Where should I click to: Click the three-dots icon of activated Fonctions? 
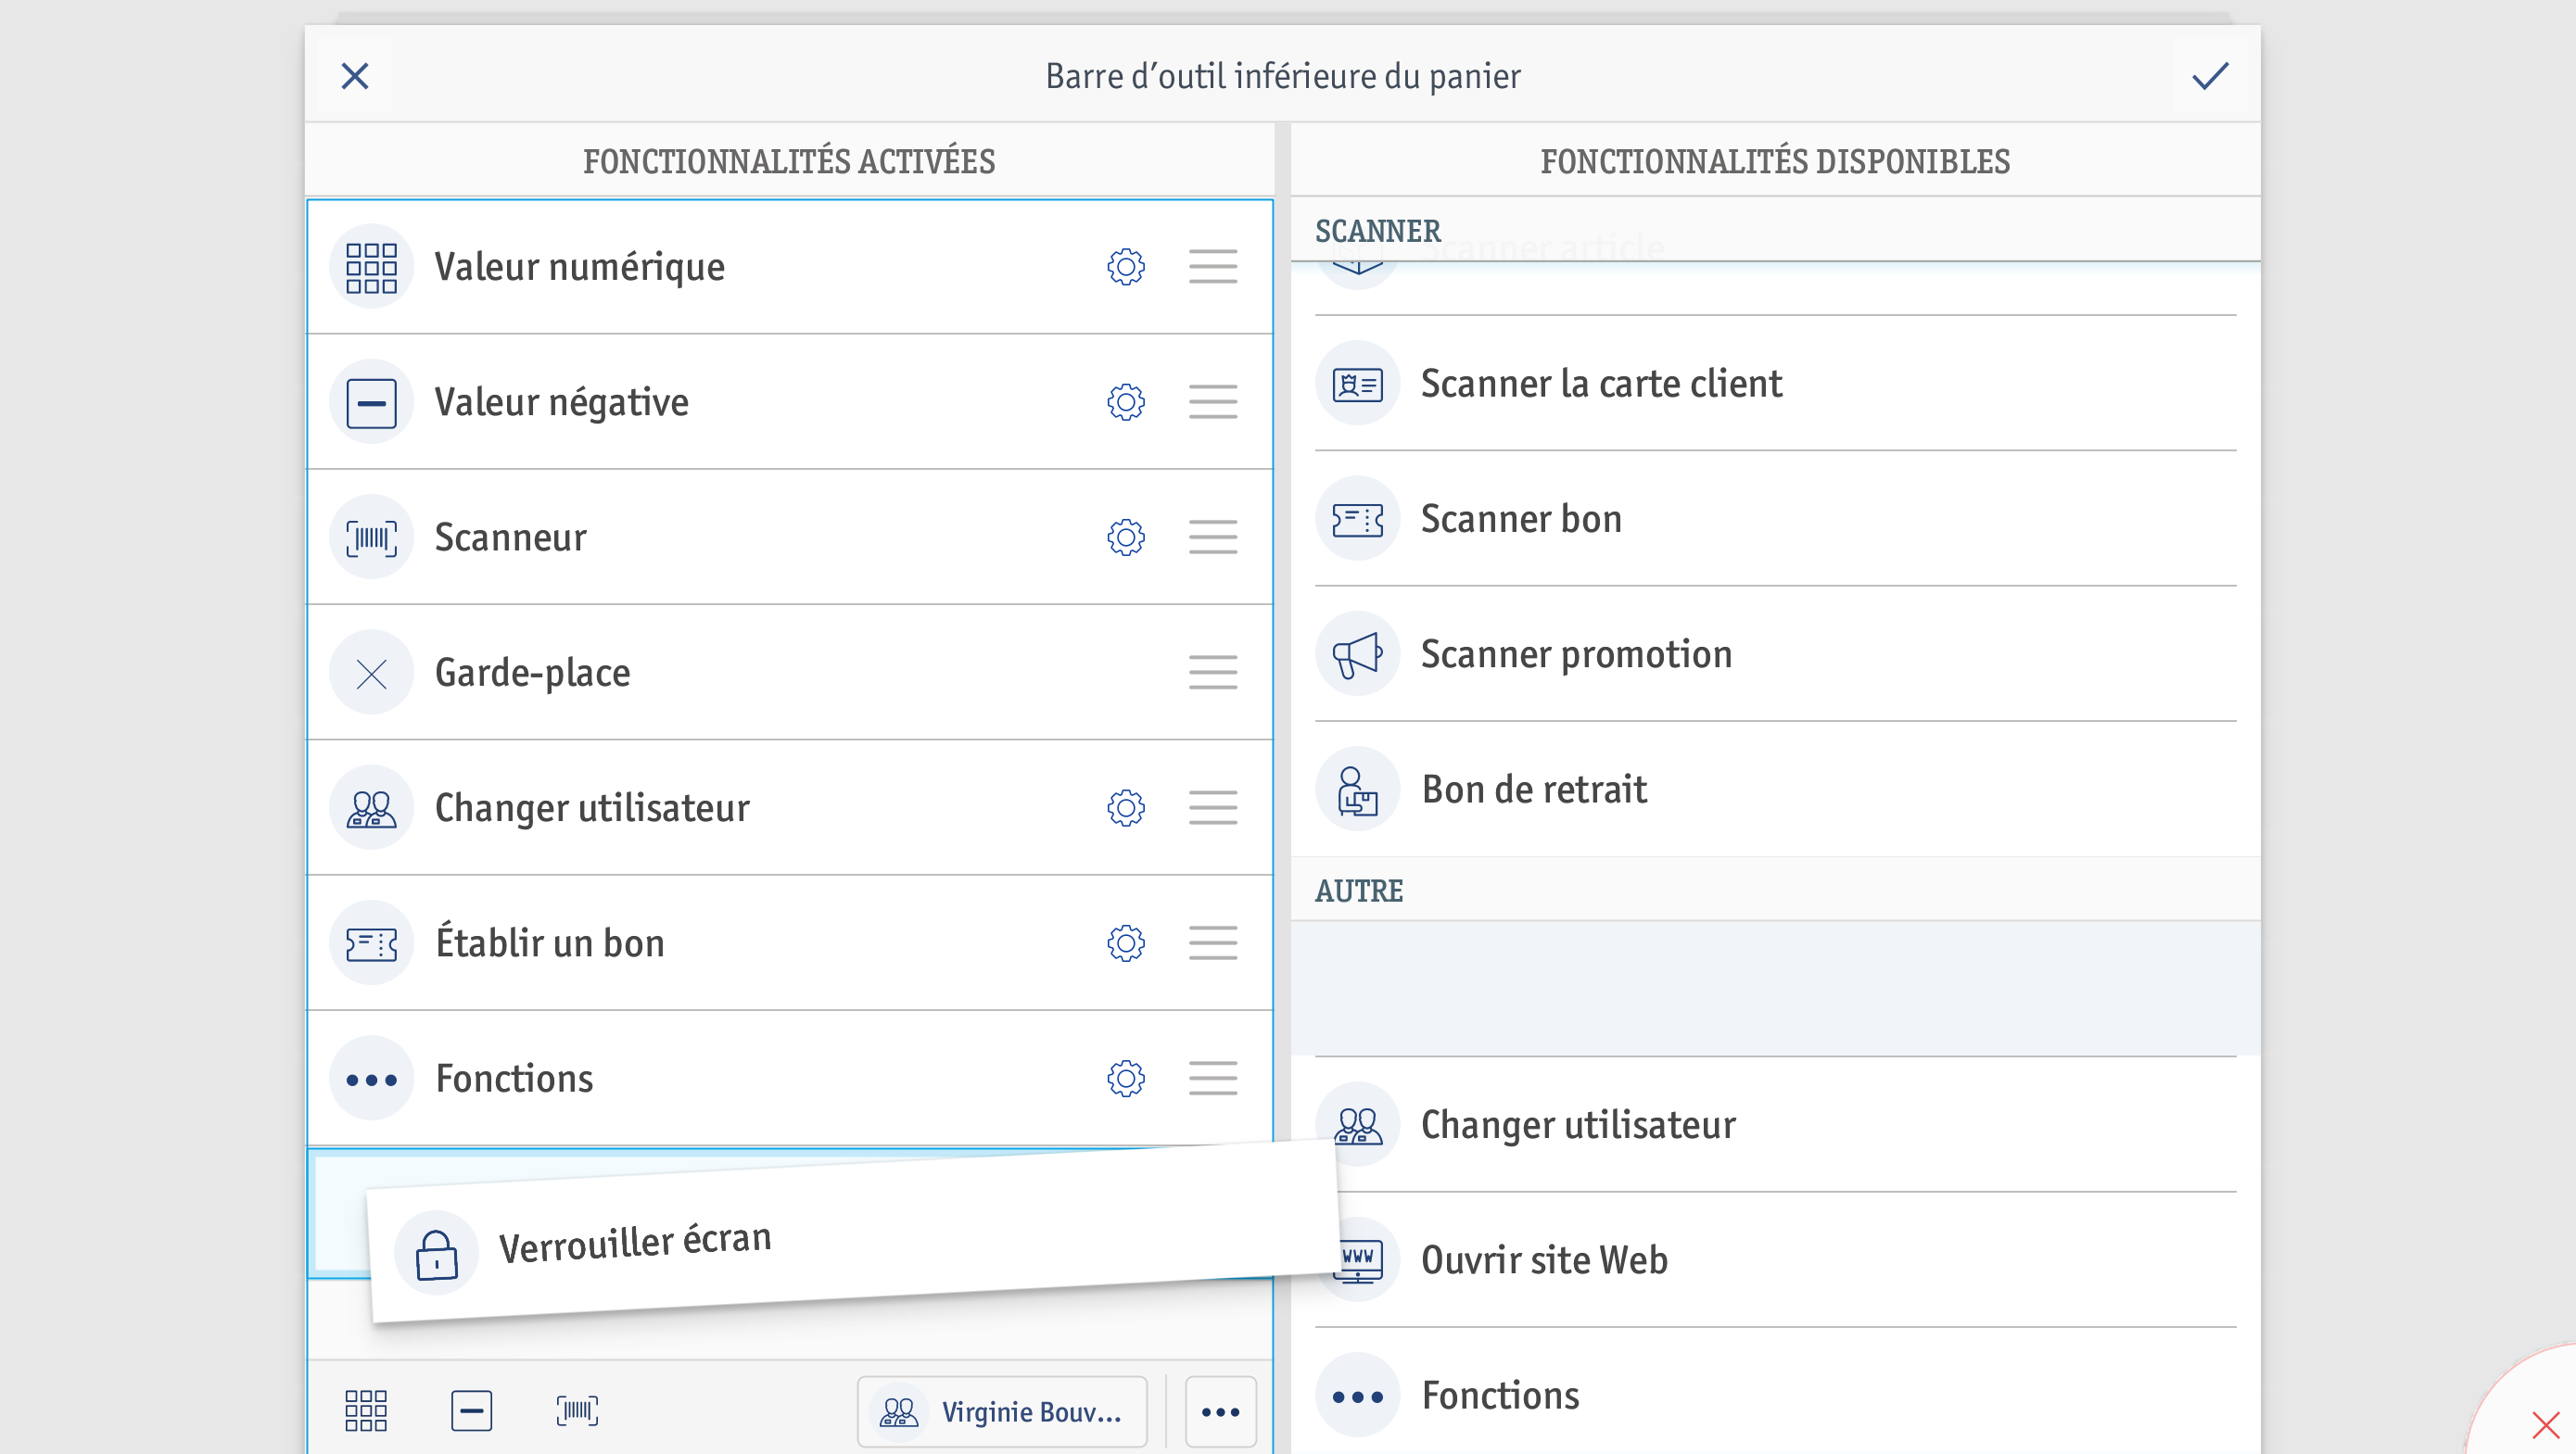[371, 1078]
